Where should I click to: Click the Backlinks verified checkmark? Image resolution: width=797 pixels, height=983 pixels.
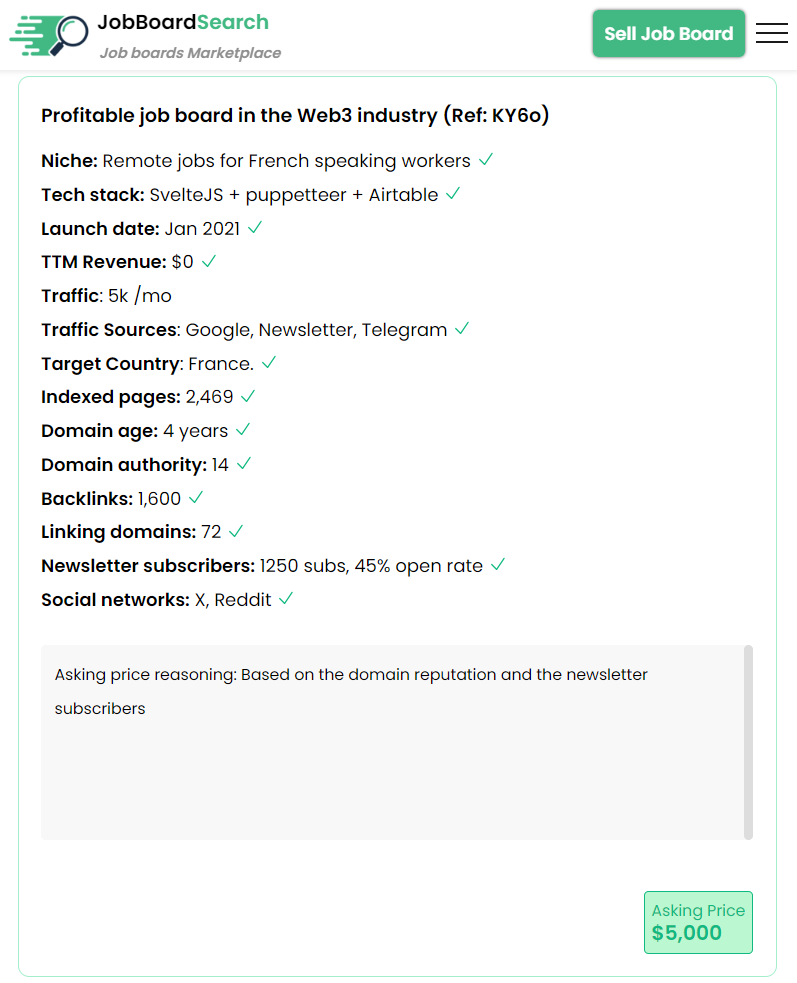(x=196, y=498)
